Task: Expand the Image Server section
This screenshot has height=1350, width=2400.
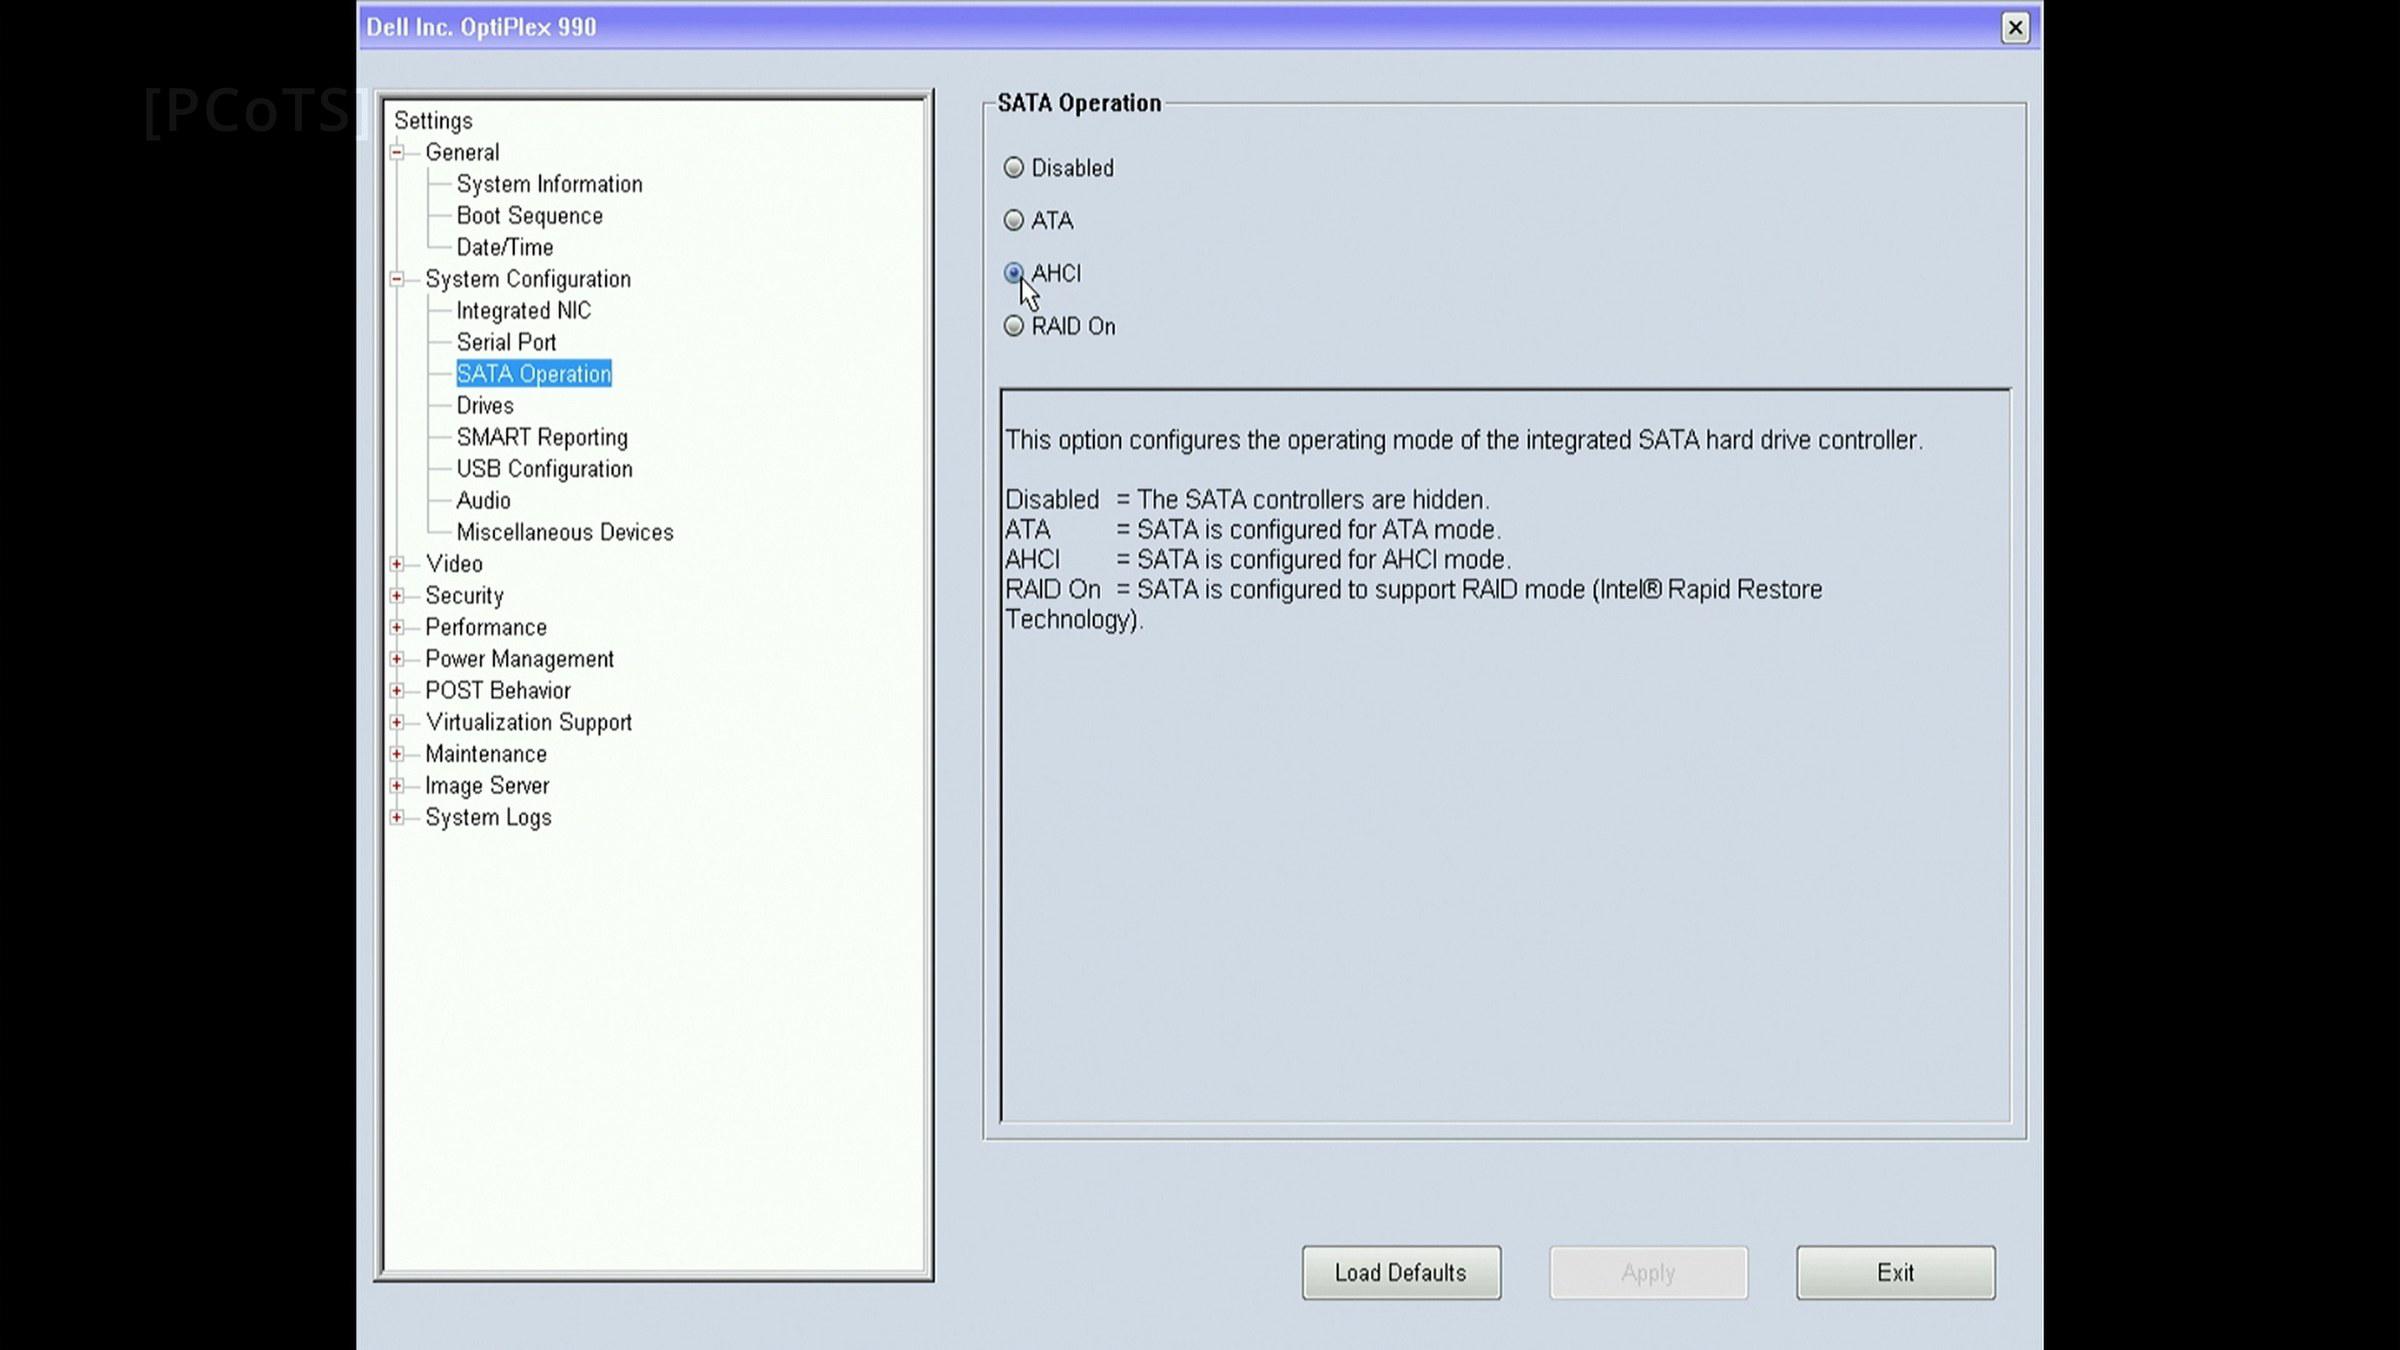Action: click(397, 786)
